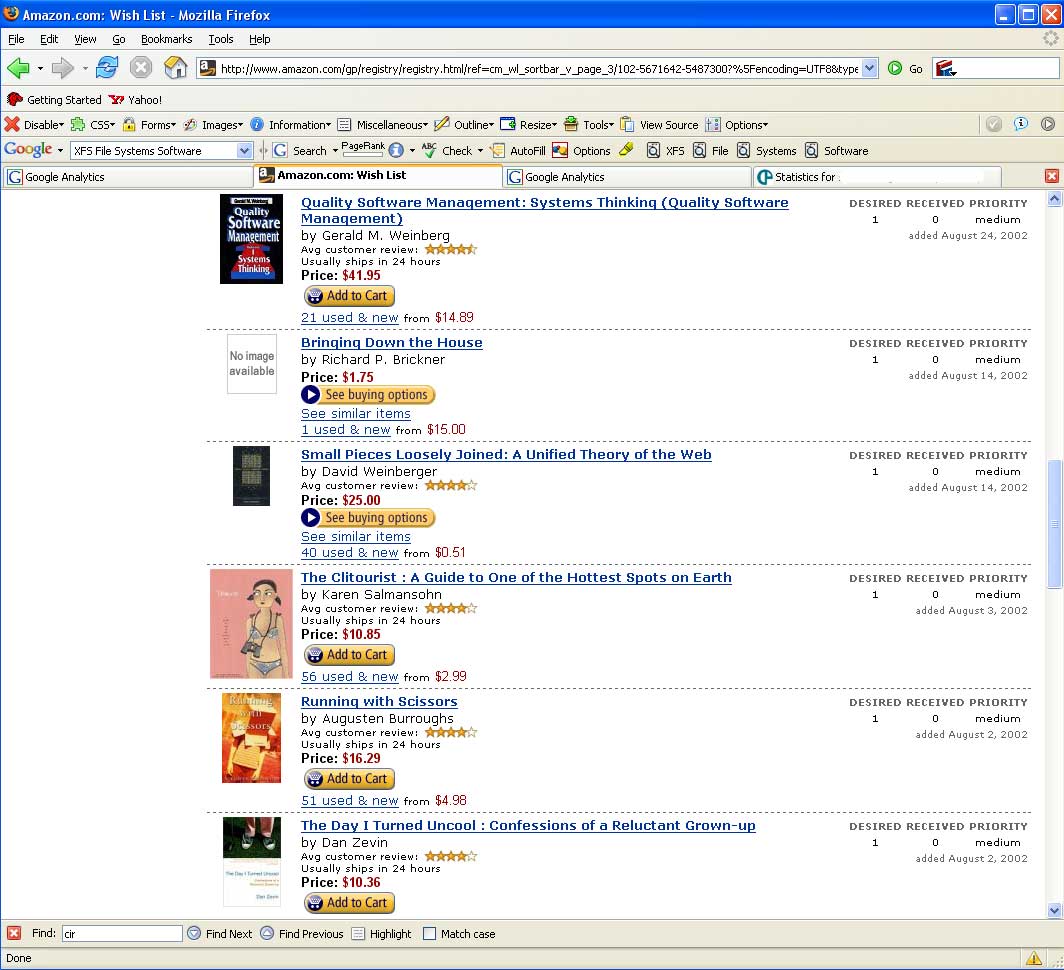Click the vertical scrollbar down arrow
Image resolution: width=1064 pixels, height=970 pixels.
(1054, 910)
